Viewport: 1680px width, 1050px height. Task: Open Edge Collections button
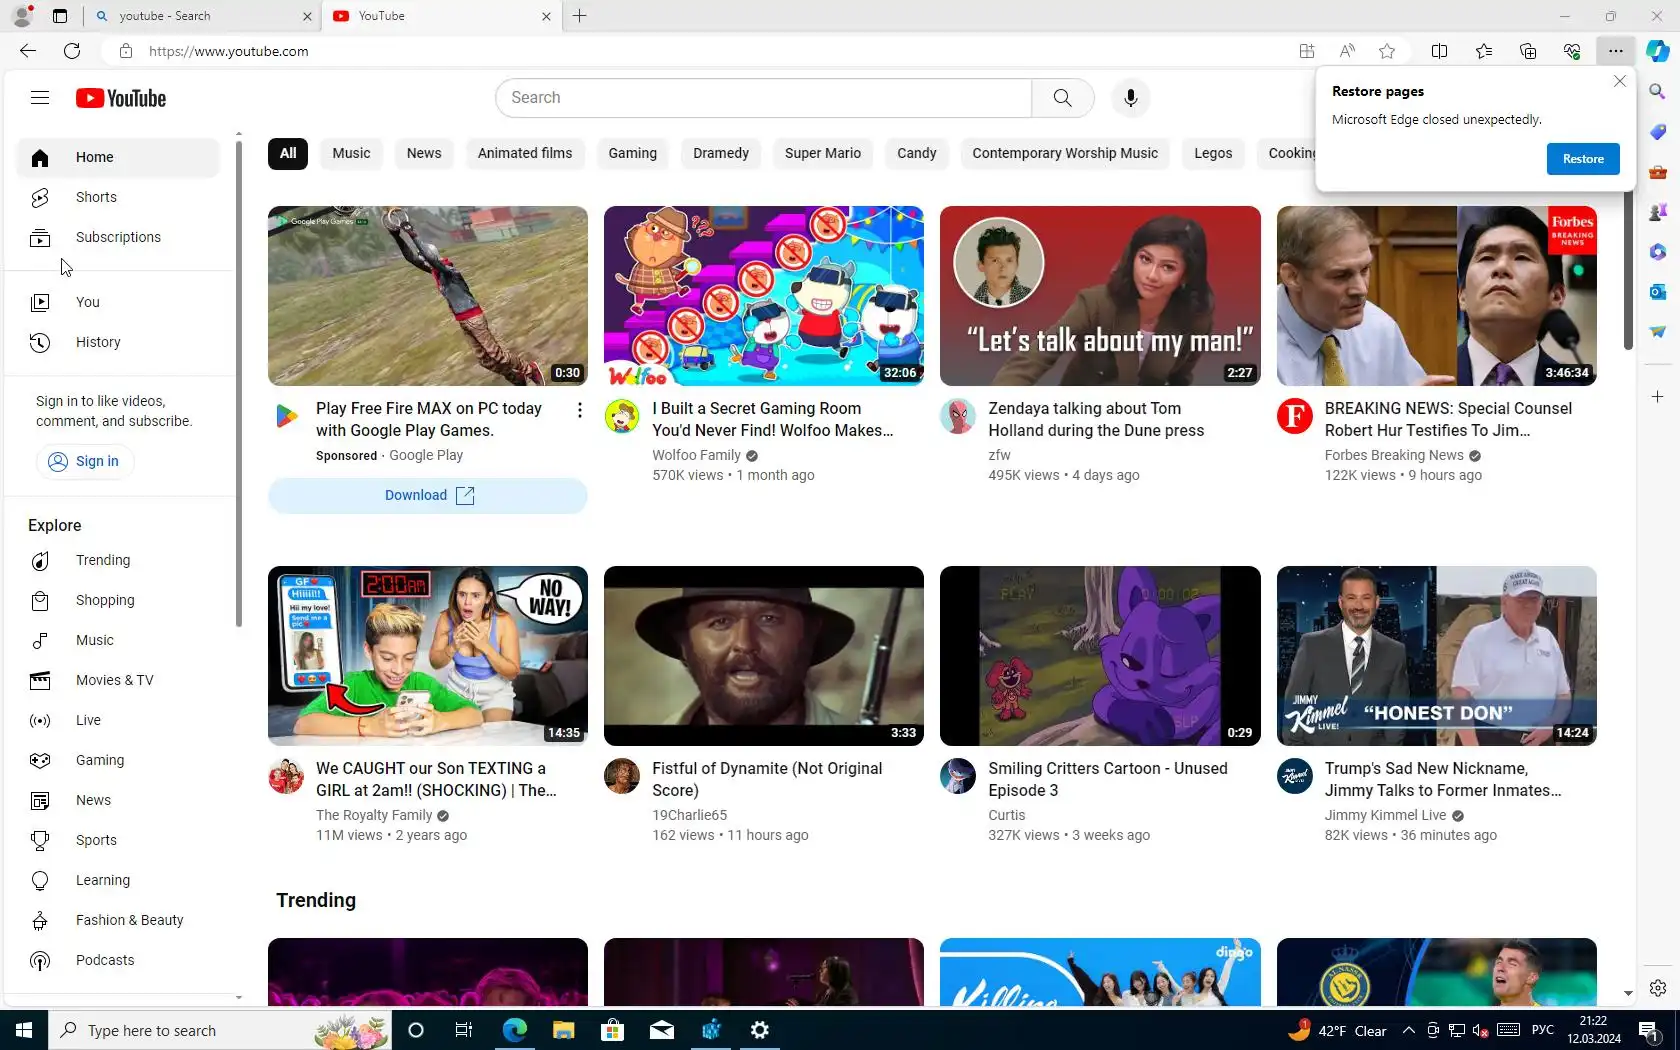[1527, 51]
